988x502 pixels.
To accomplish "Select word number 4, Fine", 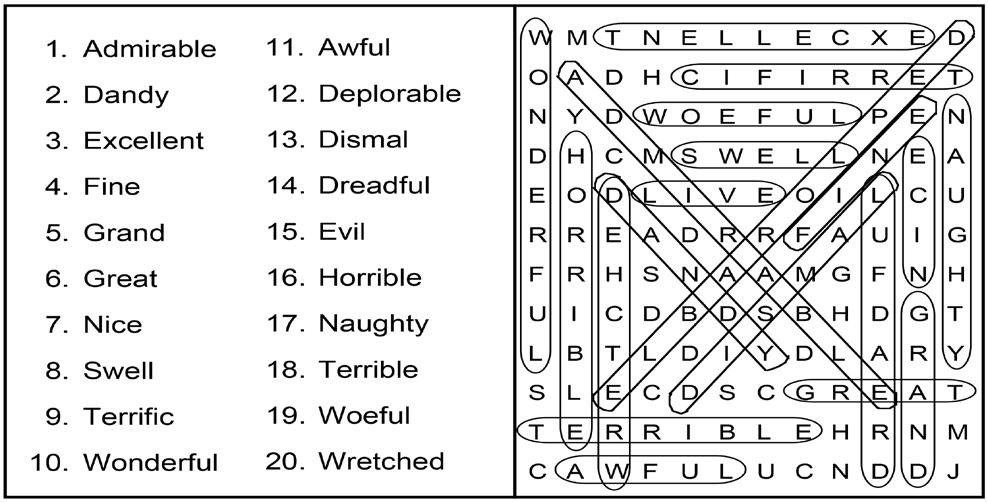I will (112, 187).
